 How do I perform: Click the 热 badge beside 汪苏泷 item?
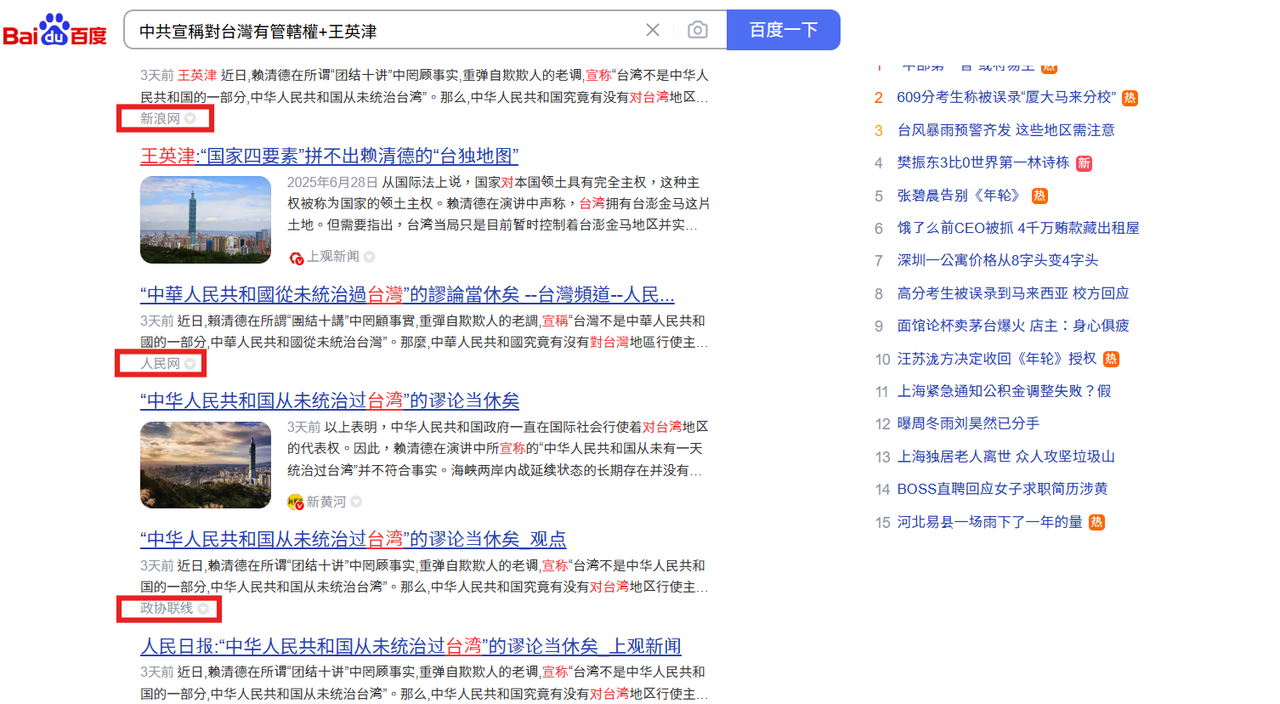(x=1111, y=359)
